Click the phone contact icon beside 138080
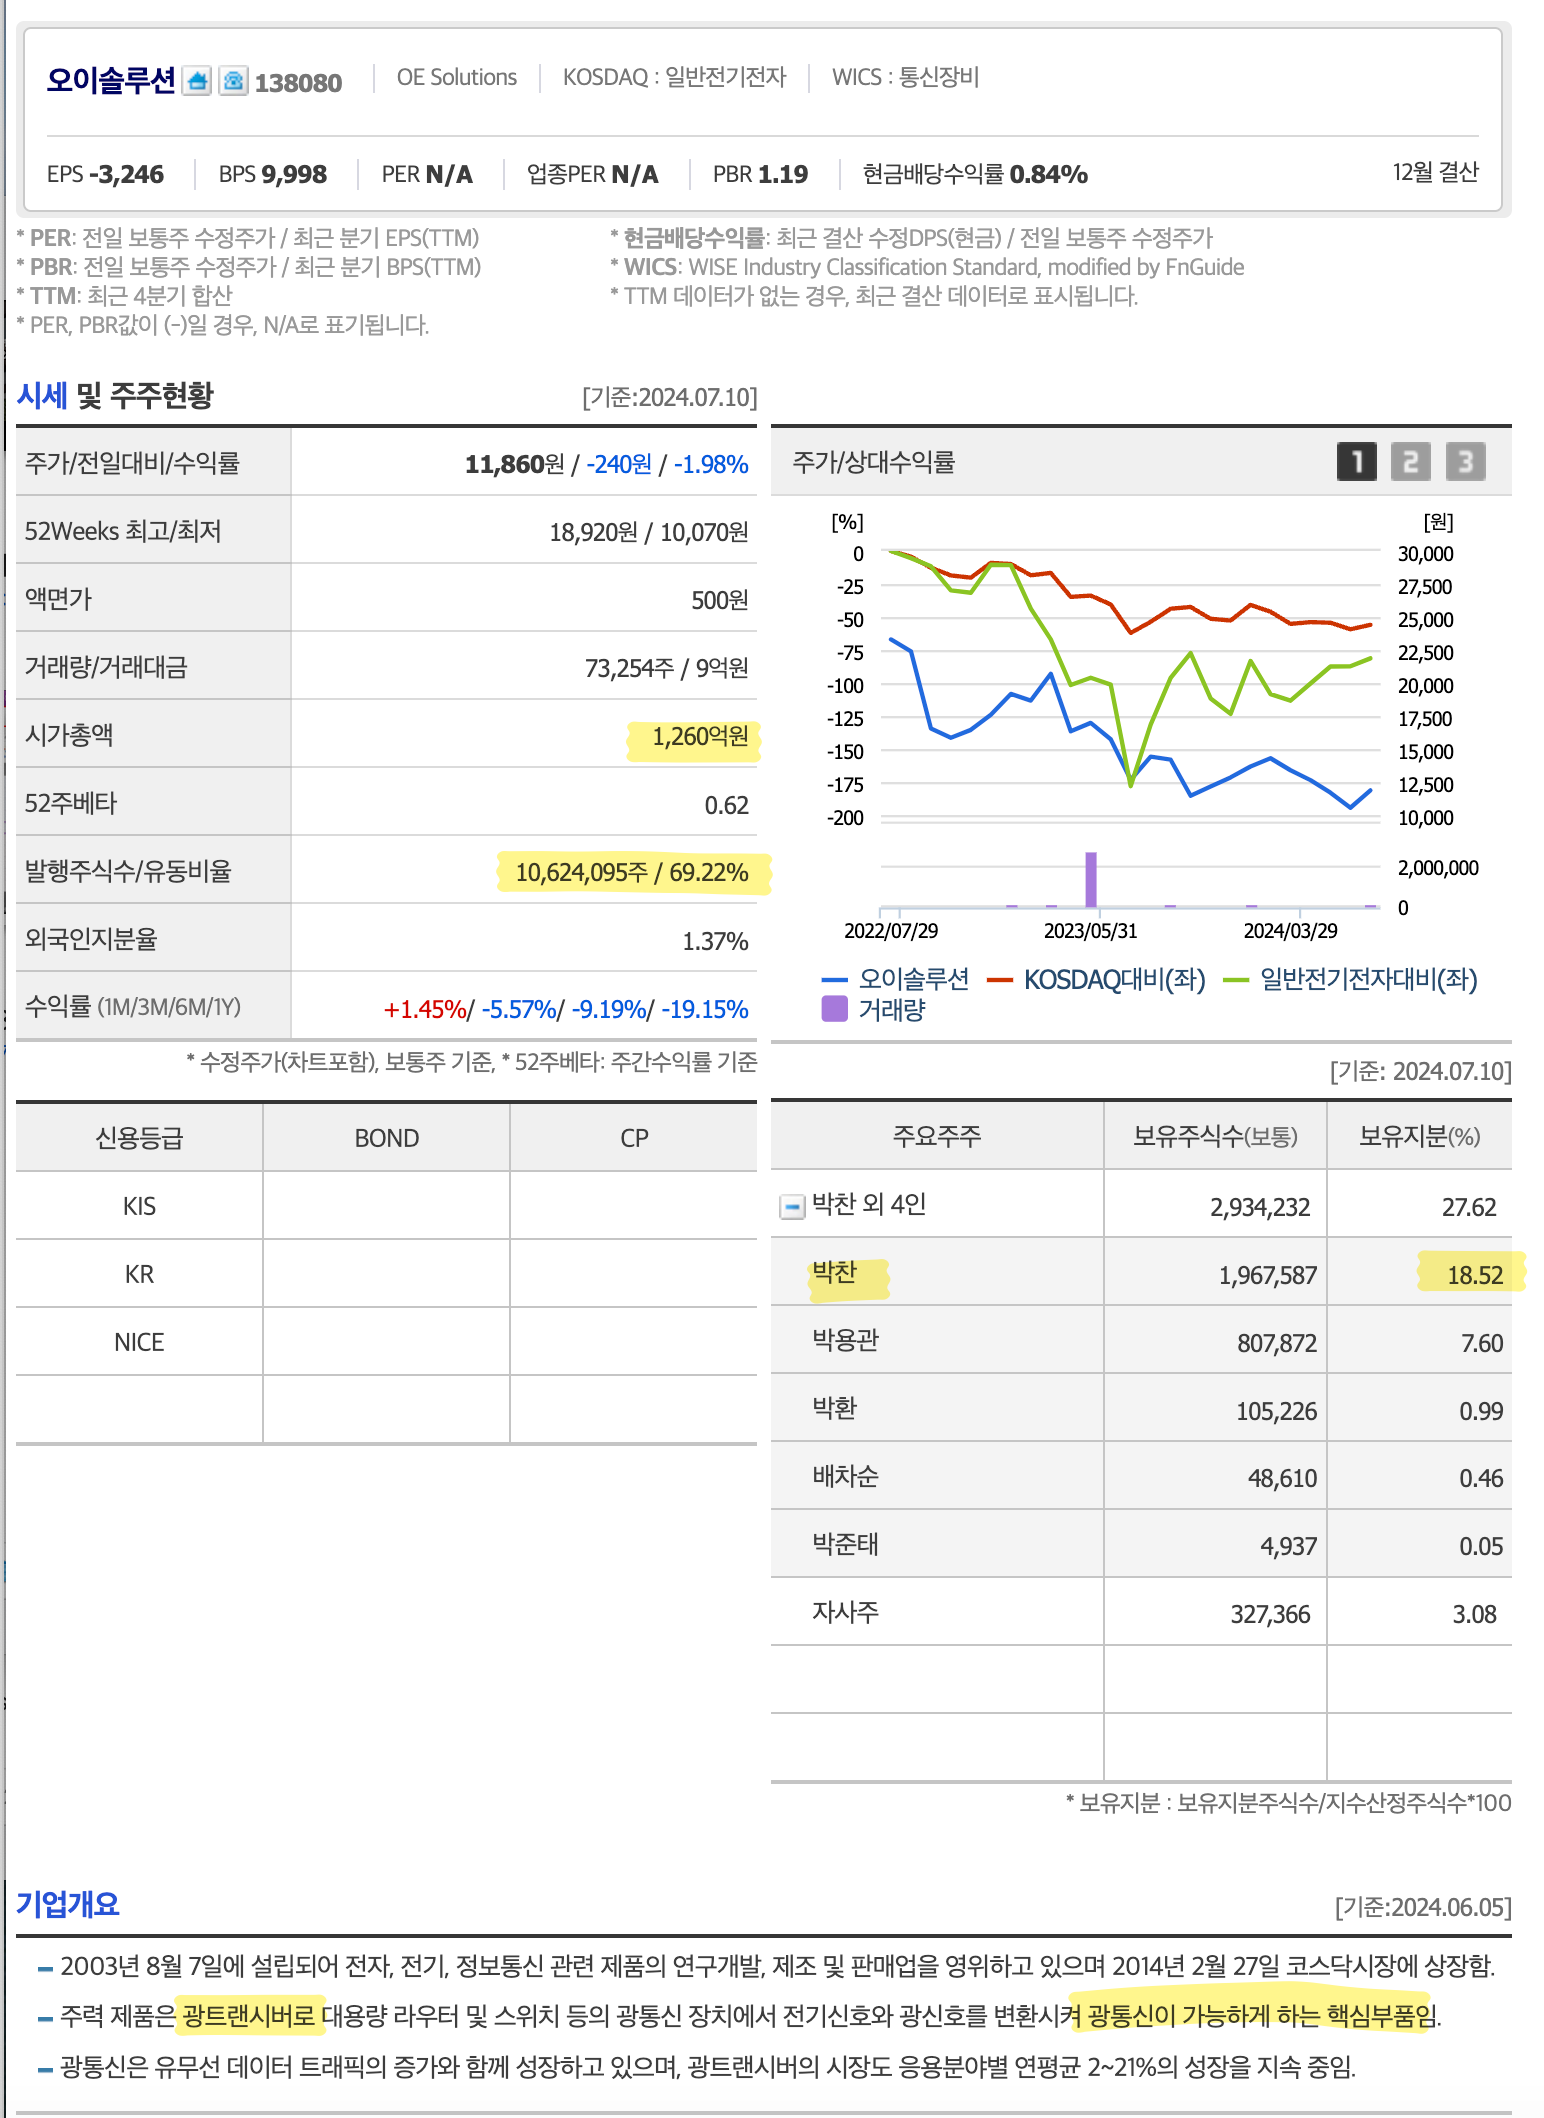Image resolution: width=1544 pixels, height=2118 pixels. [233, 81]
